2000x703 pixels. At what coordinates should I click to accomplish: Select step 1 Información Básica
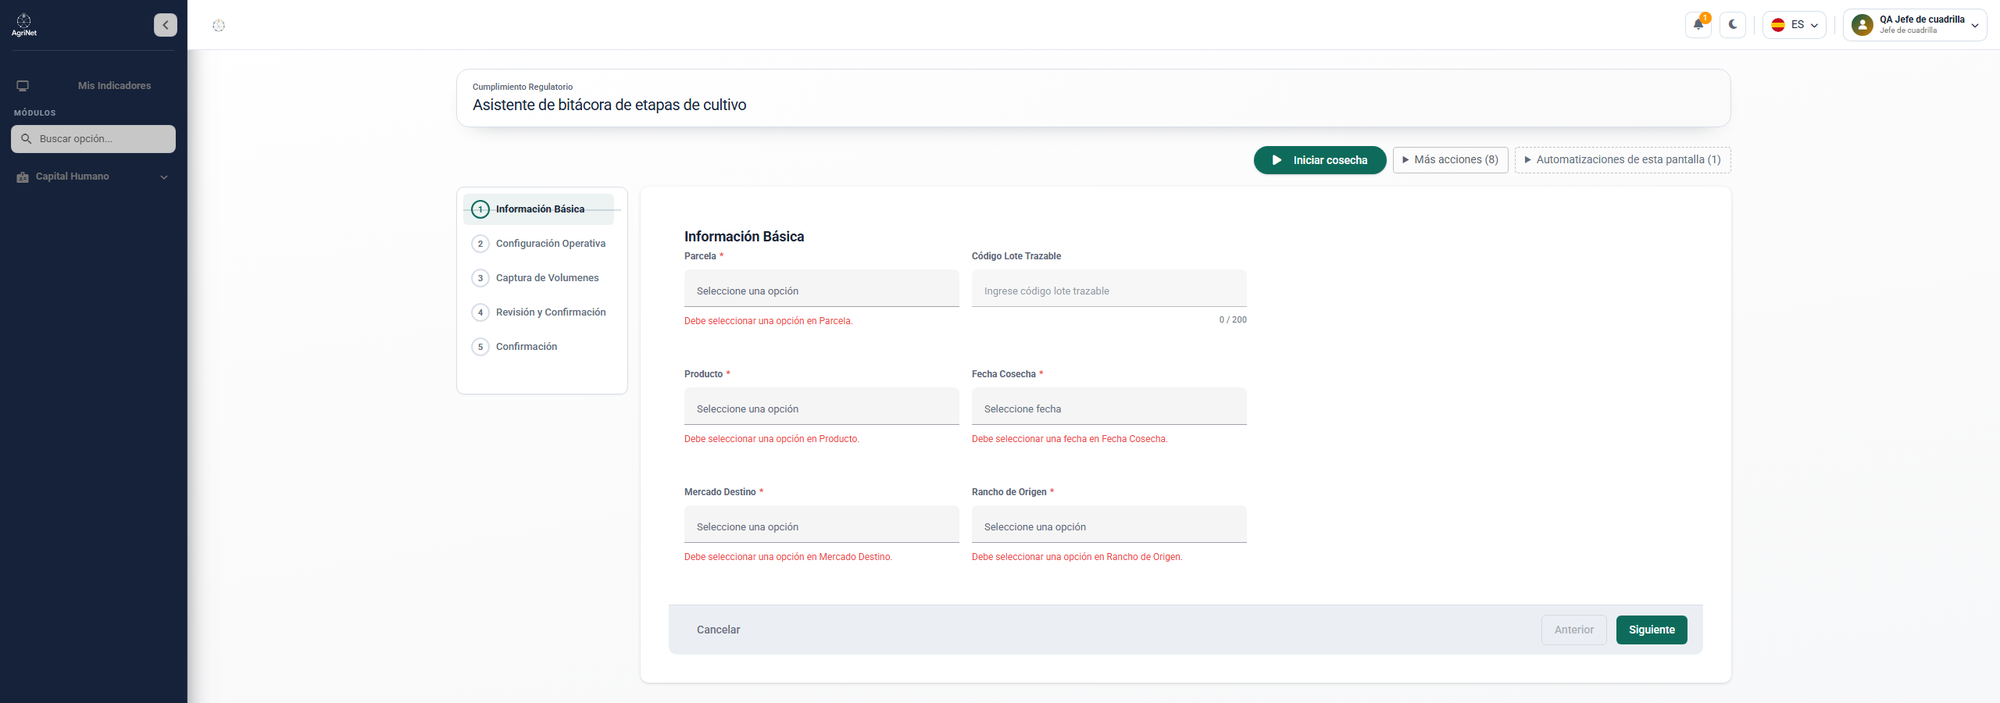pos(539,209)
